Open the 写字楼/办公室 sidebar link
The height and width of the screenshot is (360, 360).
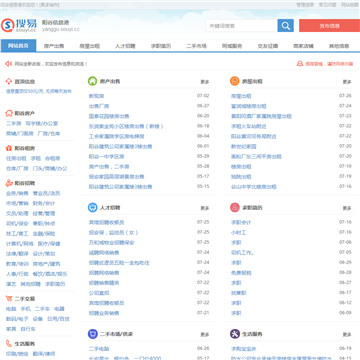(42, 123)
